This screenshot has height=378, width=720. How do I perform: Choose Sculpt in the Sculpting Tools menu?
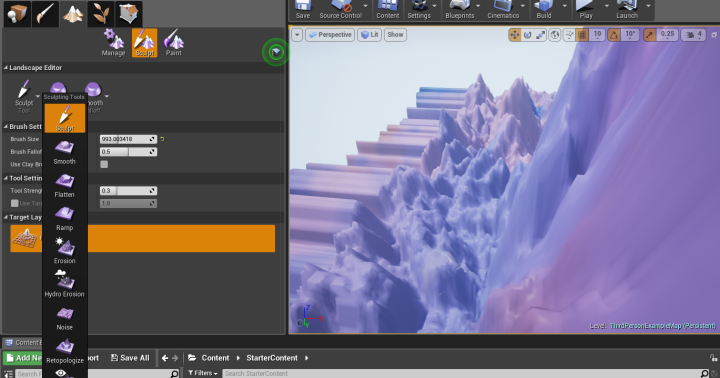pyautogui.click(x=65, y=118)
